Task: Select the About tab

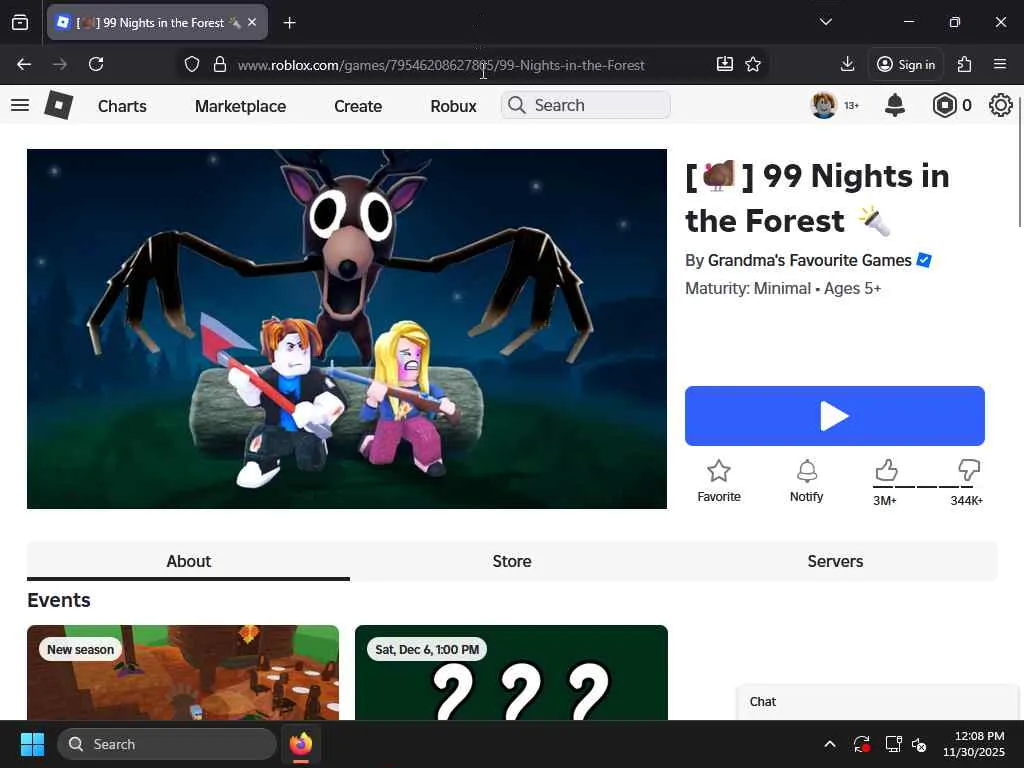Action: pyautogui.click(x=188, y=561)
